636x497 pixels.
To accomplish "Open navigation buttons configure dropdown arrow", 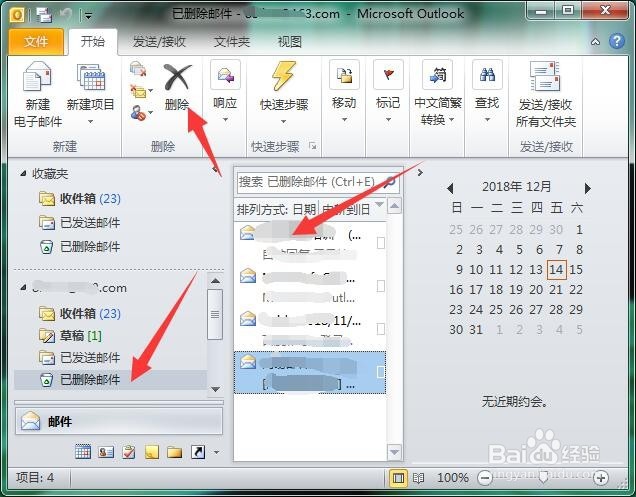I will (216, 452).
